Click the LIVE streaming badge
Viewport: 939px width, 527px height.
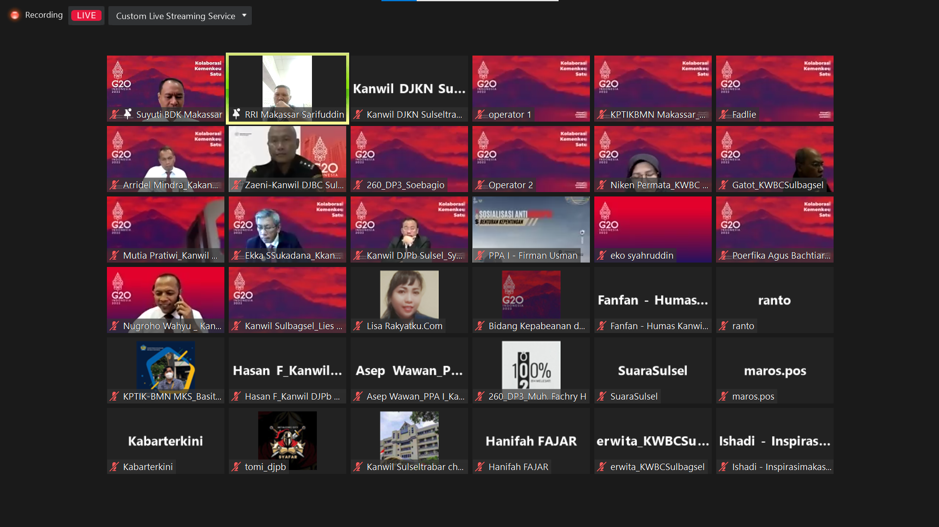[86, 16]
